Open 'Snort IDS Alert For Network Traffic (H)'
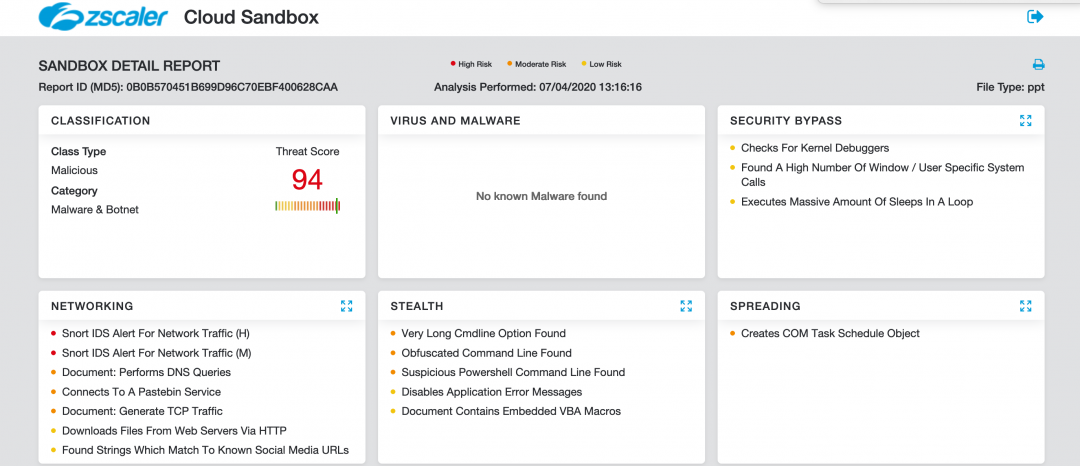This screenshot has height=466, width=1080. (x=155, y=333)
